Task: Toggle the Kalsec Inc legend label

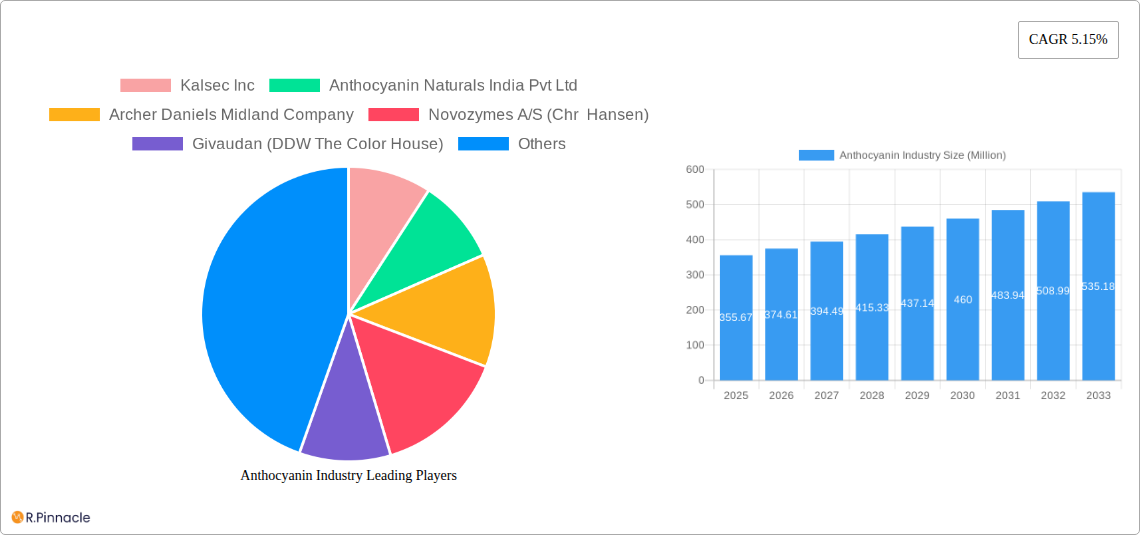Action: coord(217,85)
